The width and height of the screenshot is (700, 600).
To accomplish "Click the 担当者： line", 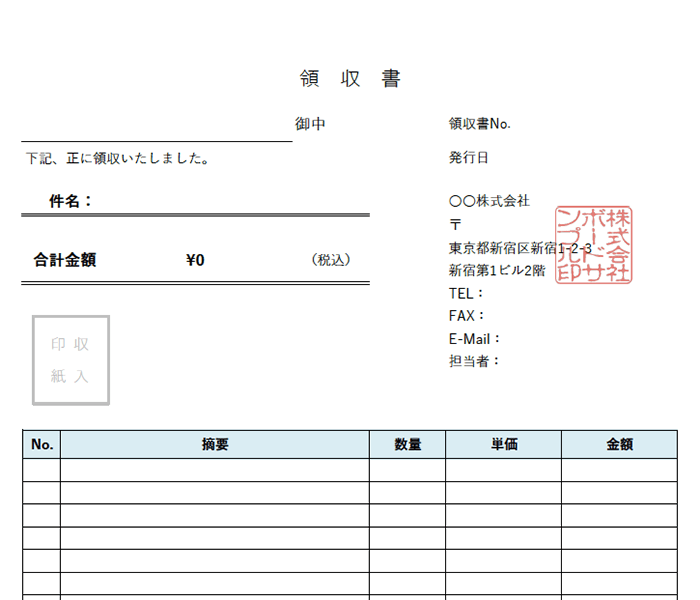I will coord(474,361).
